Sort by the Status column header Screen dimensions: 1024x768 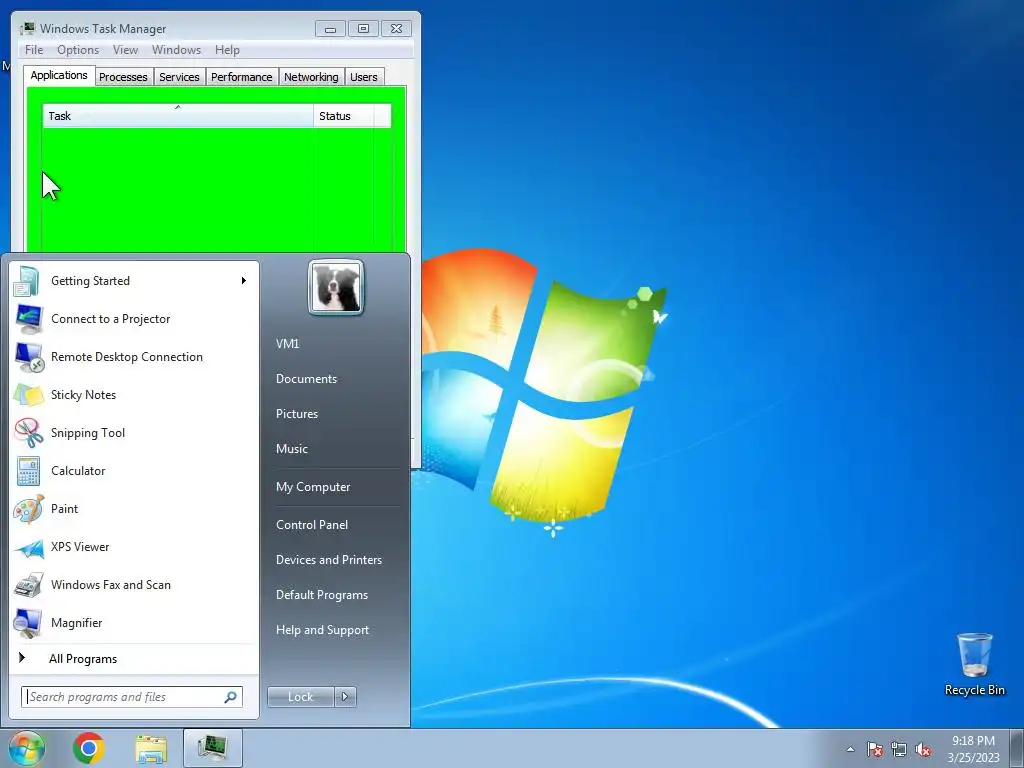(344, 116)
